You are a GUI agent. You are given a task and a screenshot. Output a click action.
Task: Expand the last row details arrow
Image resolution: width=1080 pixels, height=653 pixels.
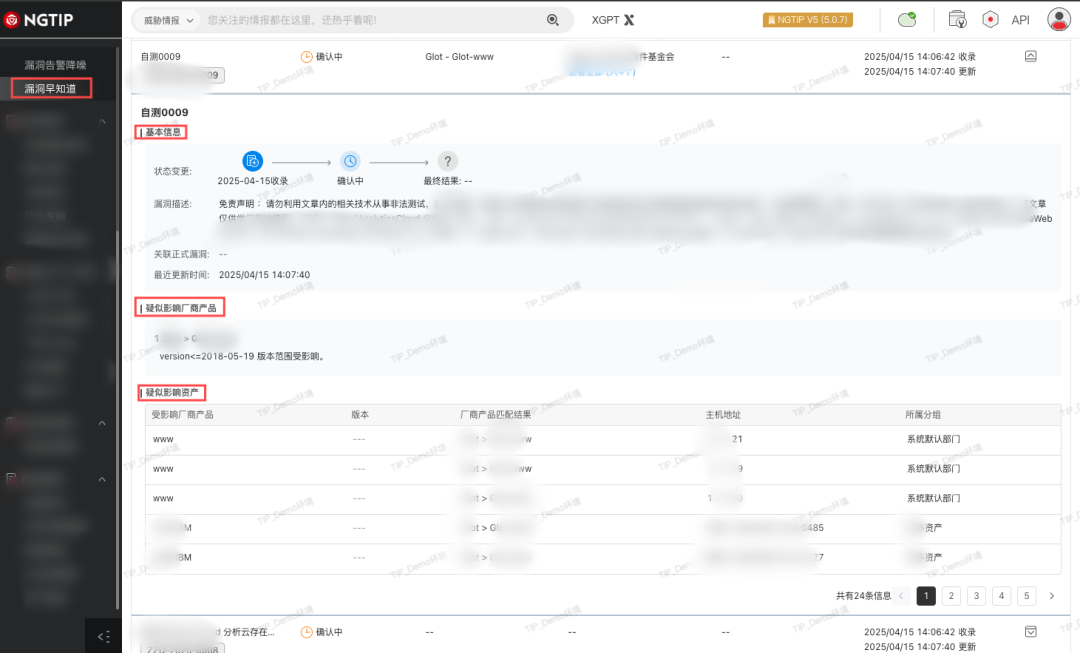click(x=1031, y=631)
